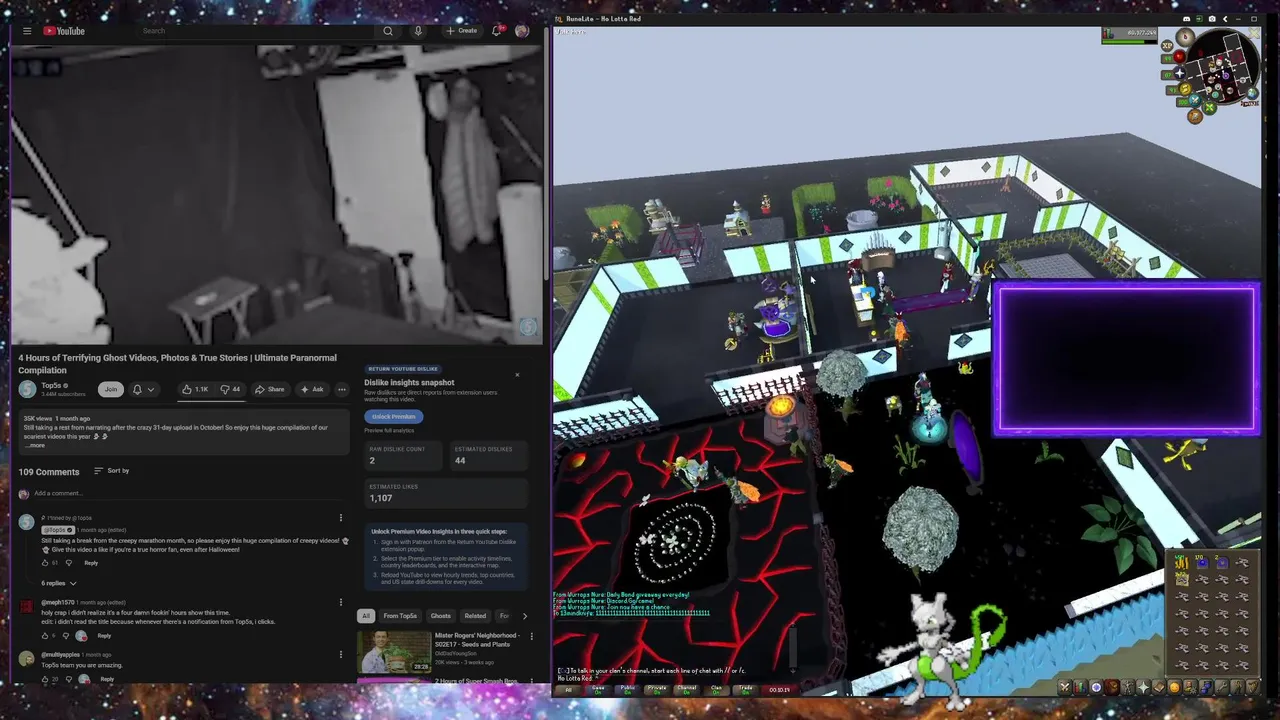The image size is (1280, 720).
Task: Expand the subscription notification bell dropdown
Action: pyautogui.click(x=143, y=389)
